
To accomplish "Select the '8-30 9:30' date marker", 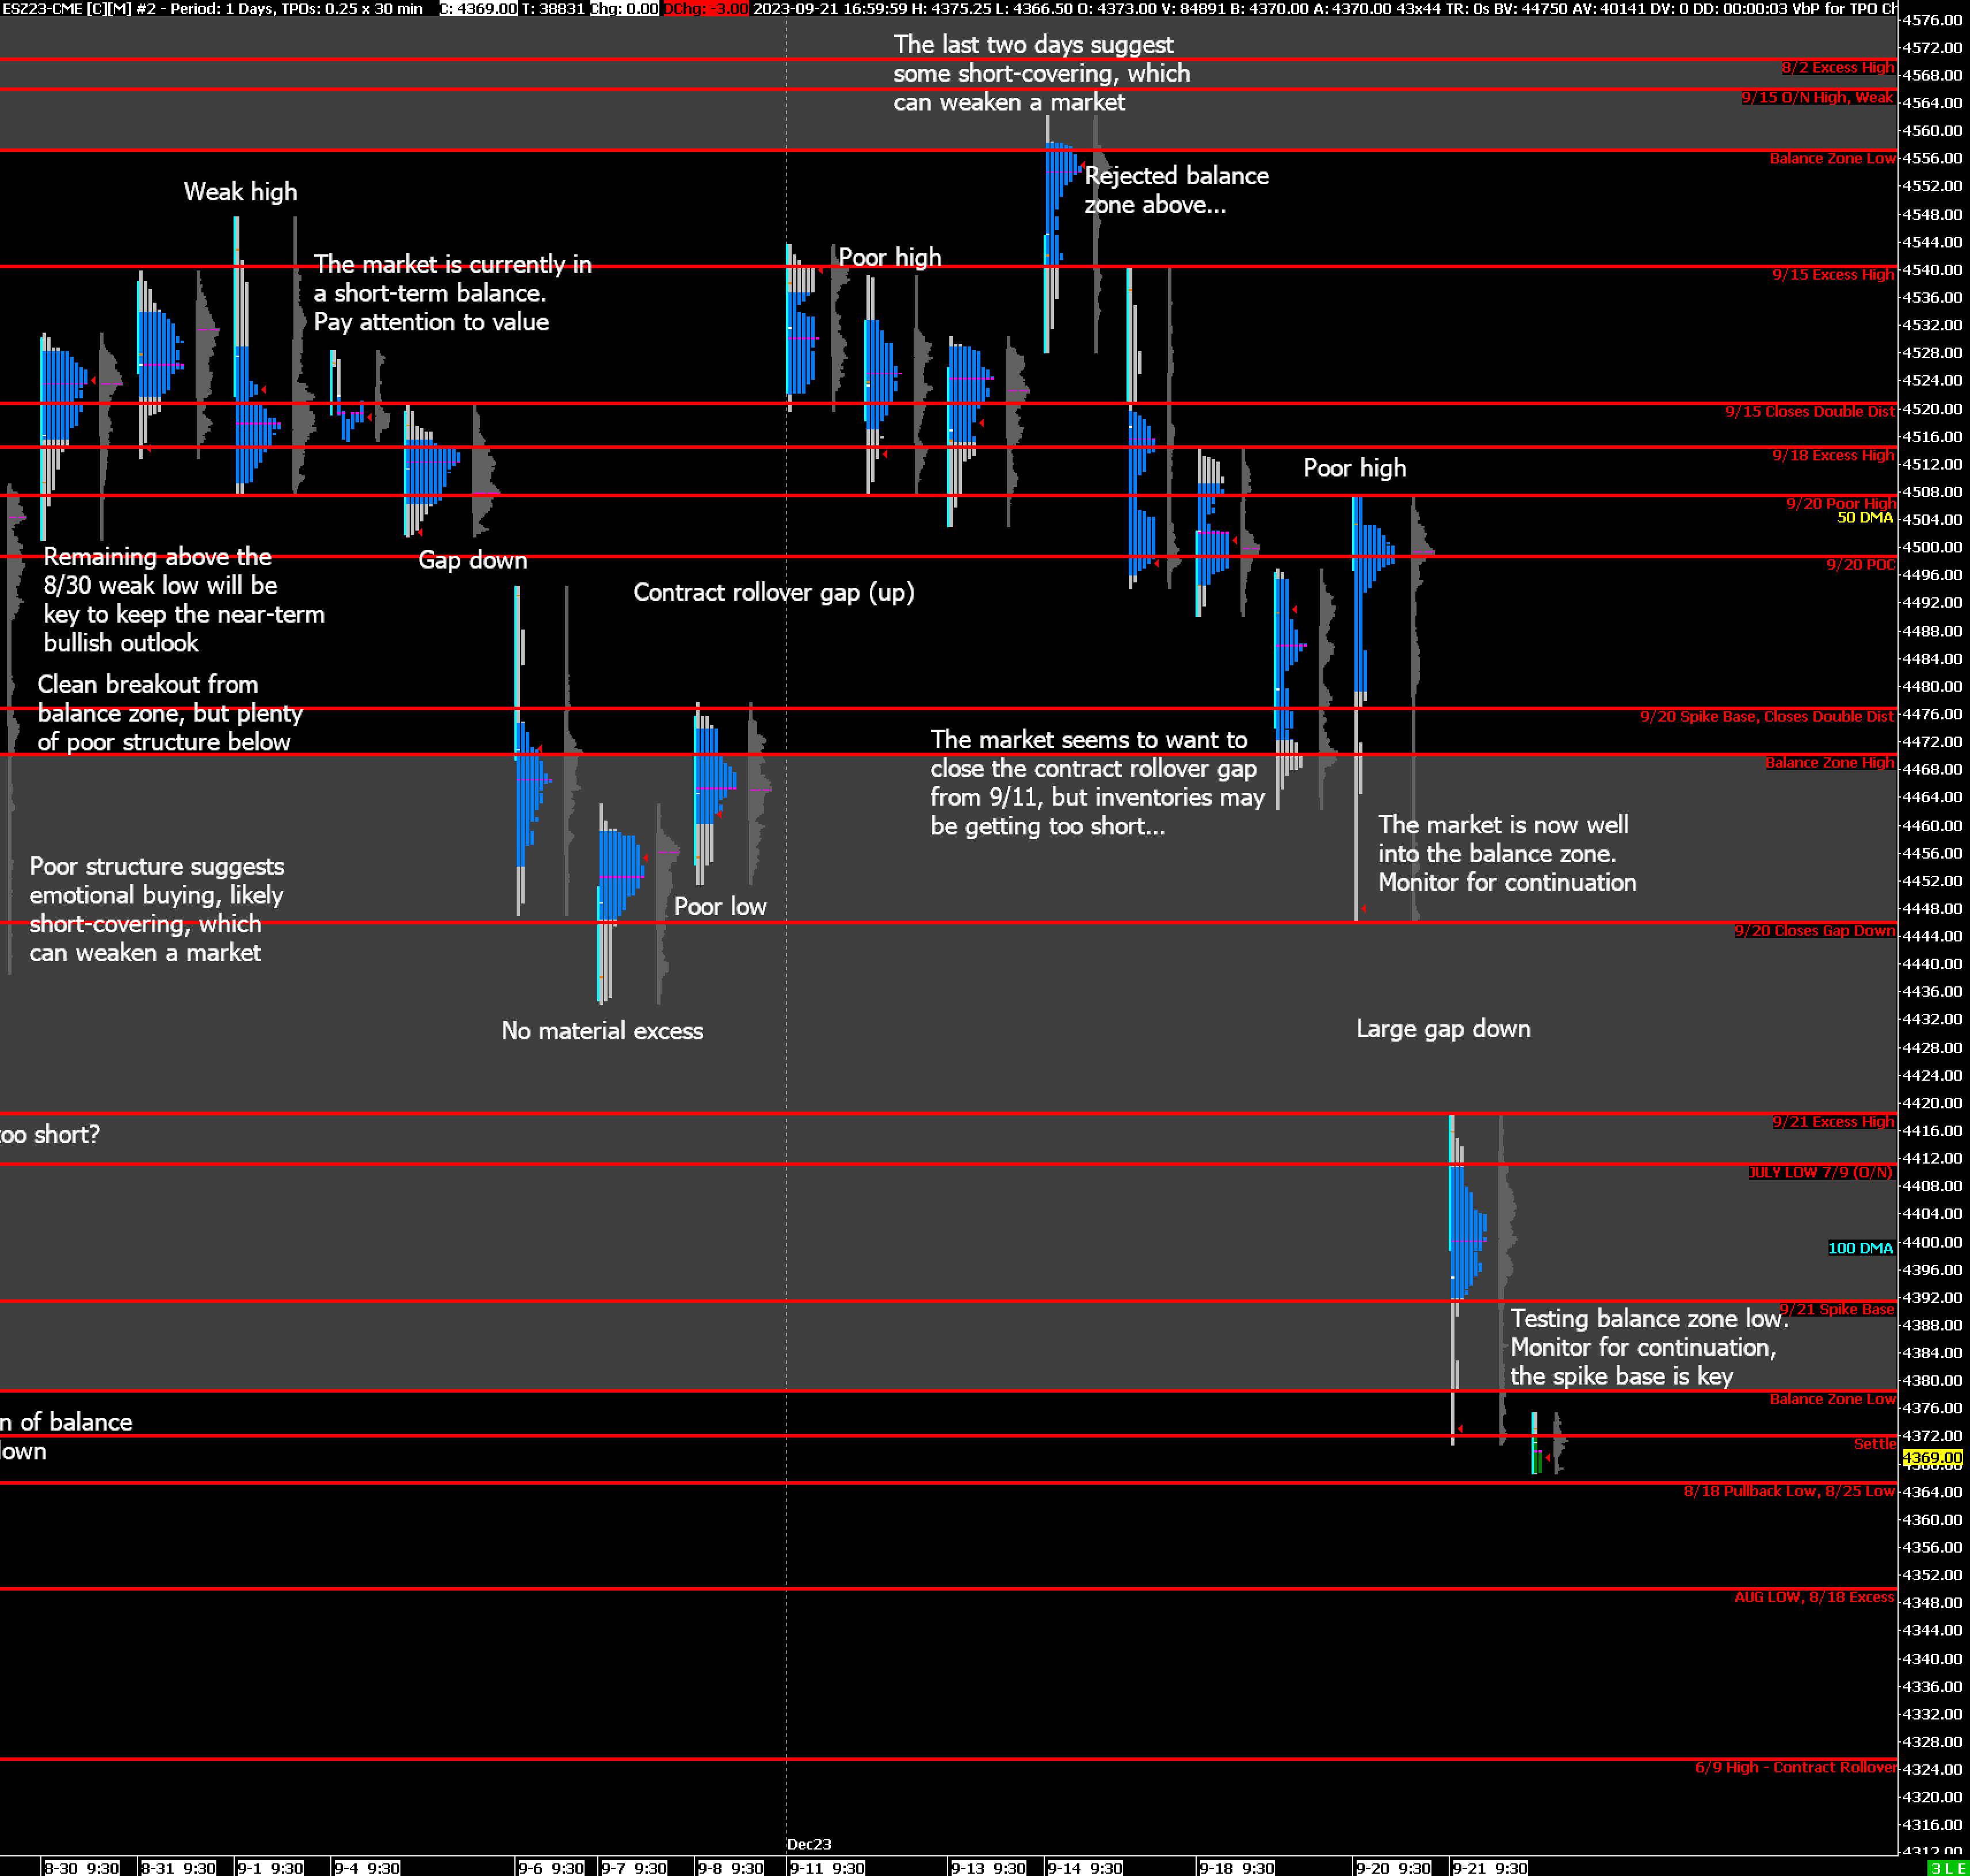I will [x=81, y=1868].
